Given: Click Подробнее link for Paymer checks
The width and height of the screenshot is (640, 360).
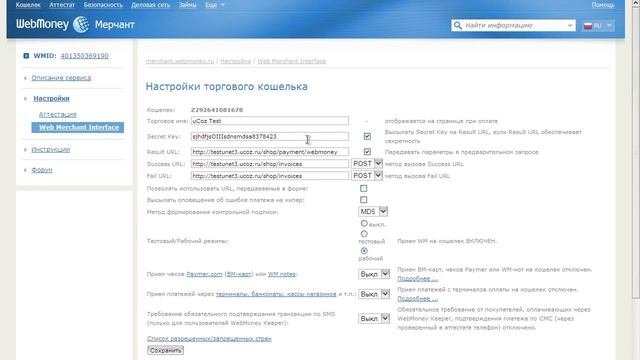Looking at the screenshot, I should pyautogui.click(x=417, y=279).
